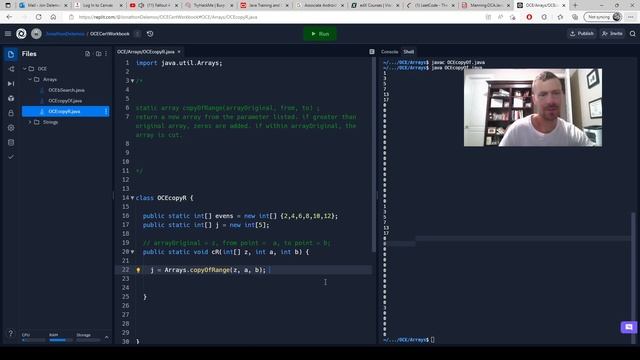This screenshot has height=360, width=640.
Task: Close the OCEcopyR.java editor tab
Action: [179, 52]
